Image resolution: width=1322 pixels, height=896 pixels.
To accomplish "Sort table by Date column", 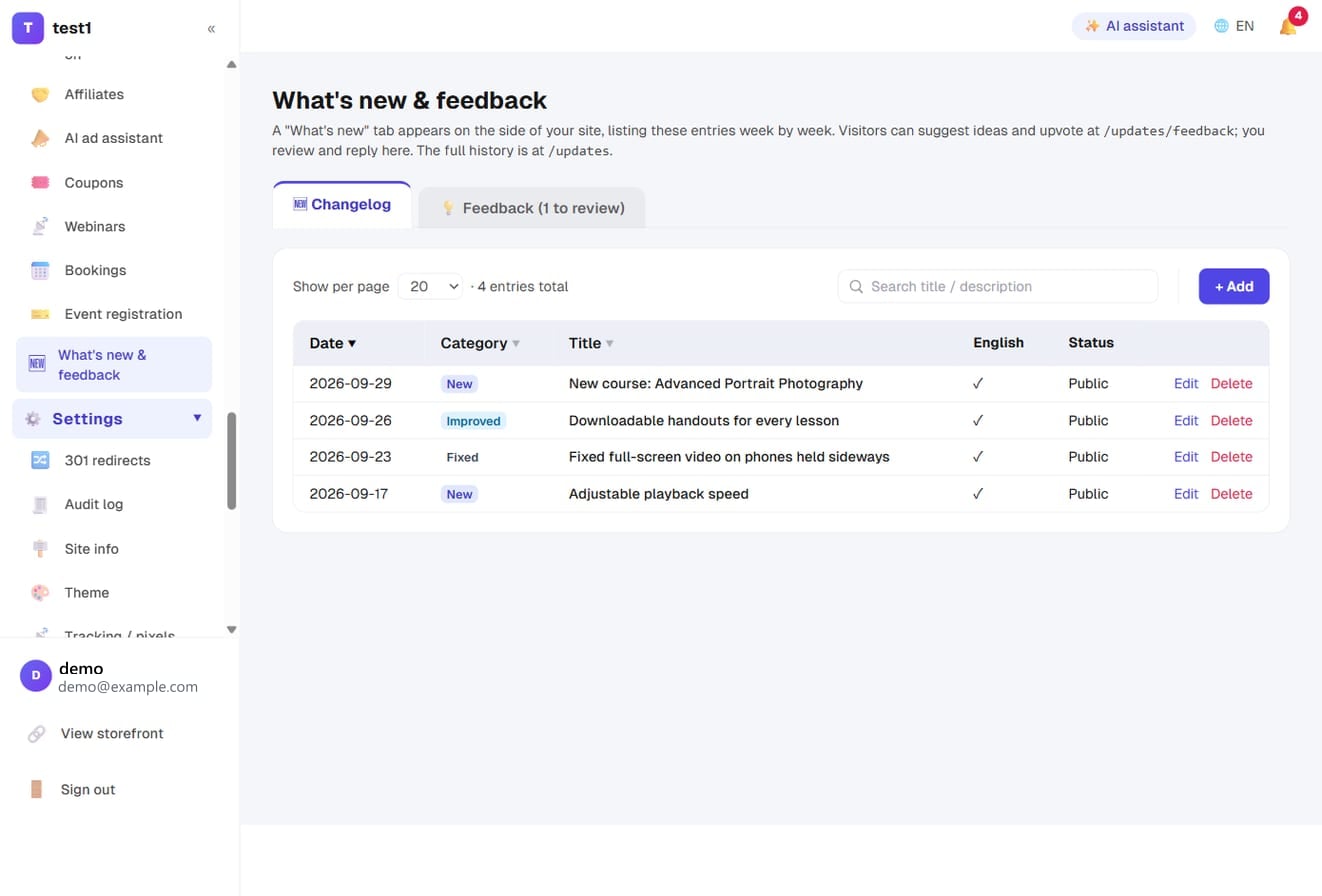I will click(333, 343).
